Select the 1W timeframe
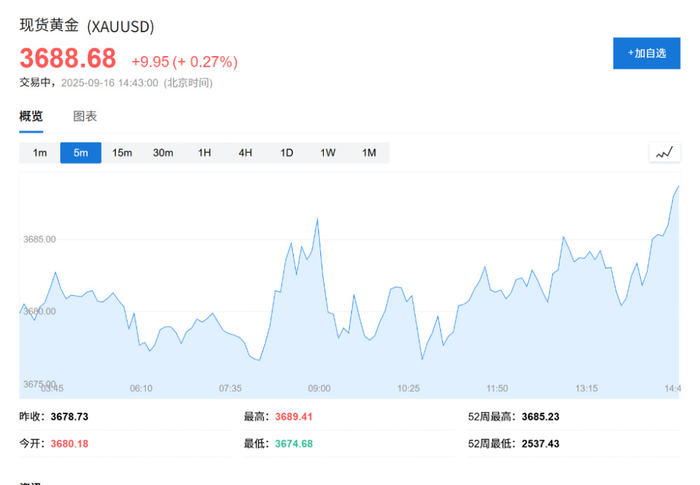The height and width of the screenshot is (485, 700). point(327,153)
